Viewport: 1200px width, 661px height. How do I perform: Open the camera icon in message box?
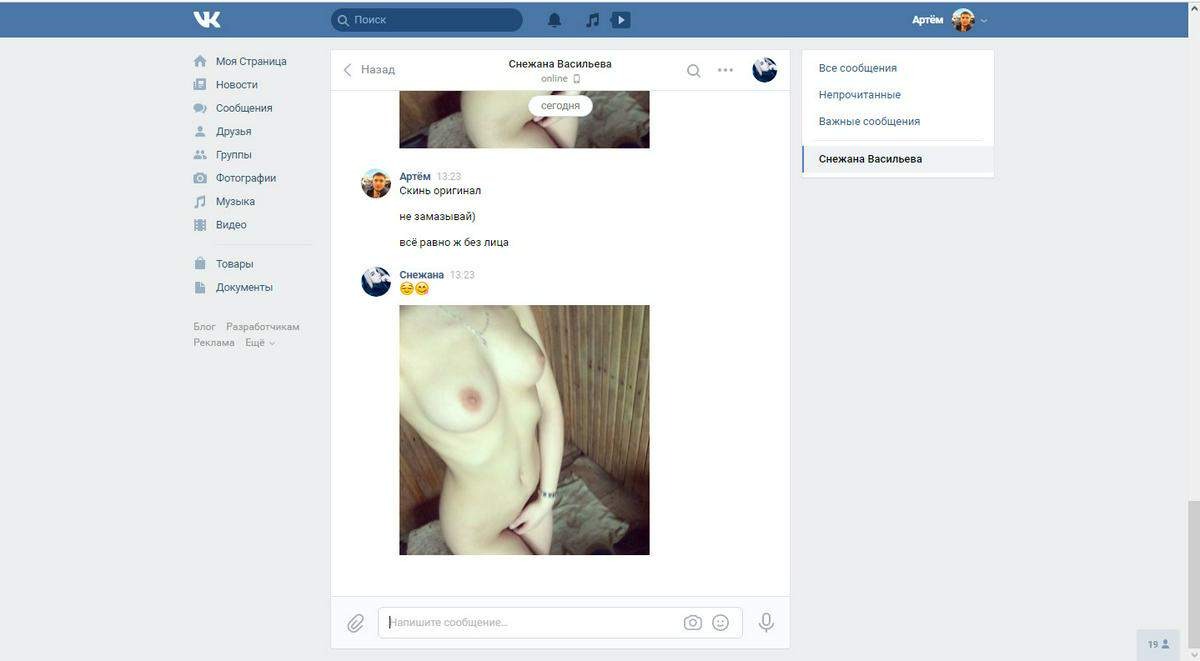coord(692,622)
